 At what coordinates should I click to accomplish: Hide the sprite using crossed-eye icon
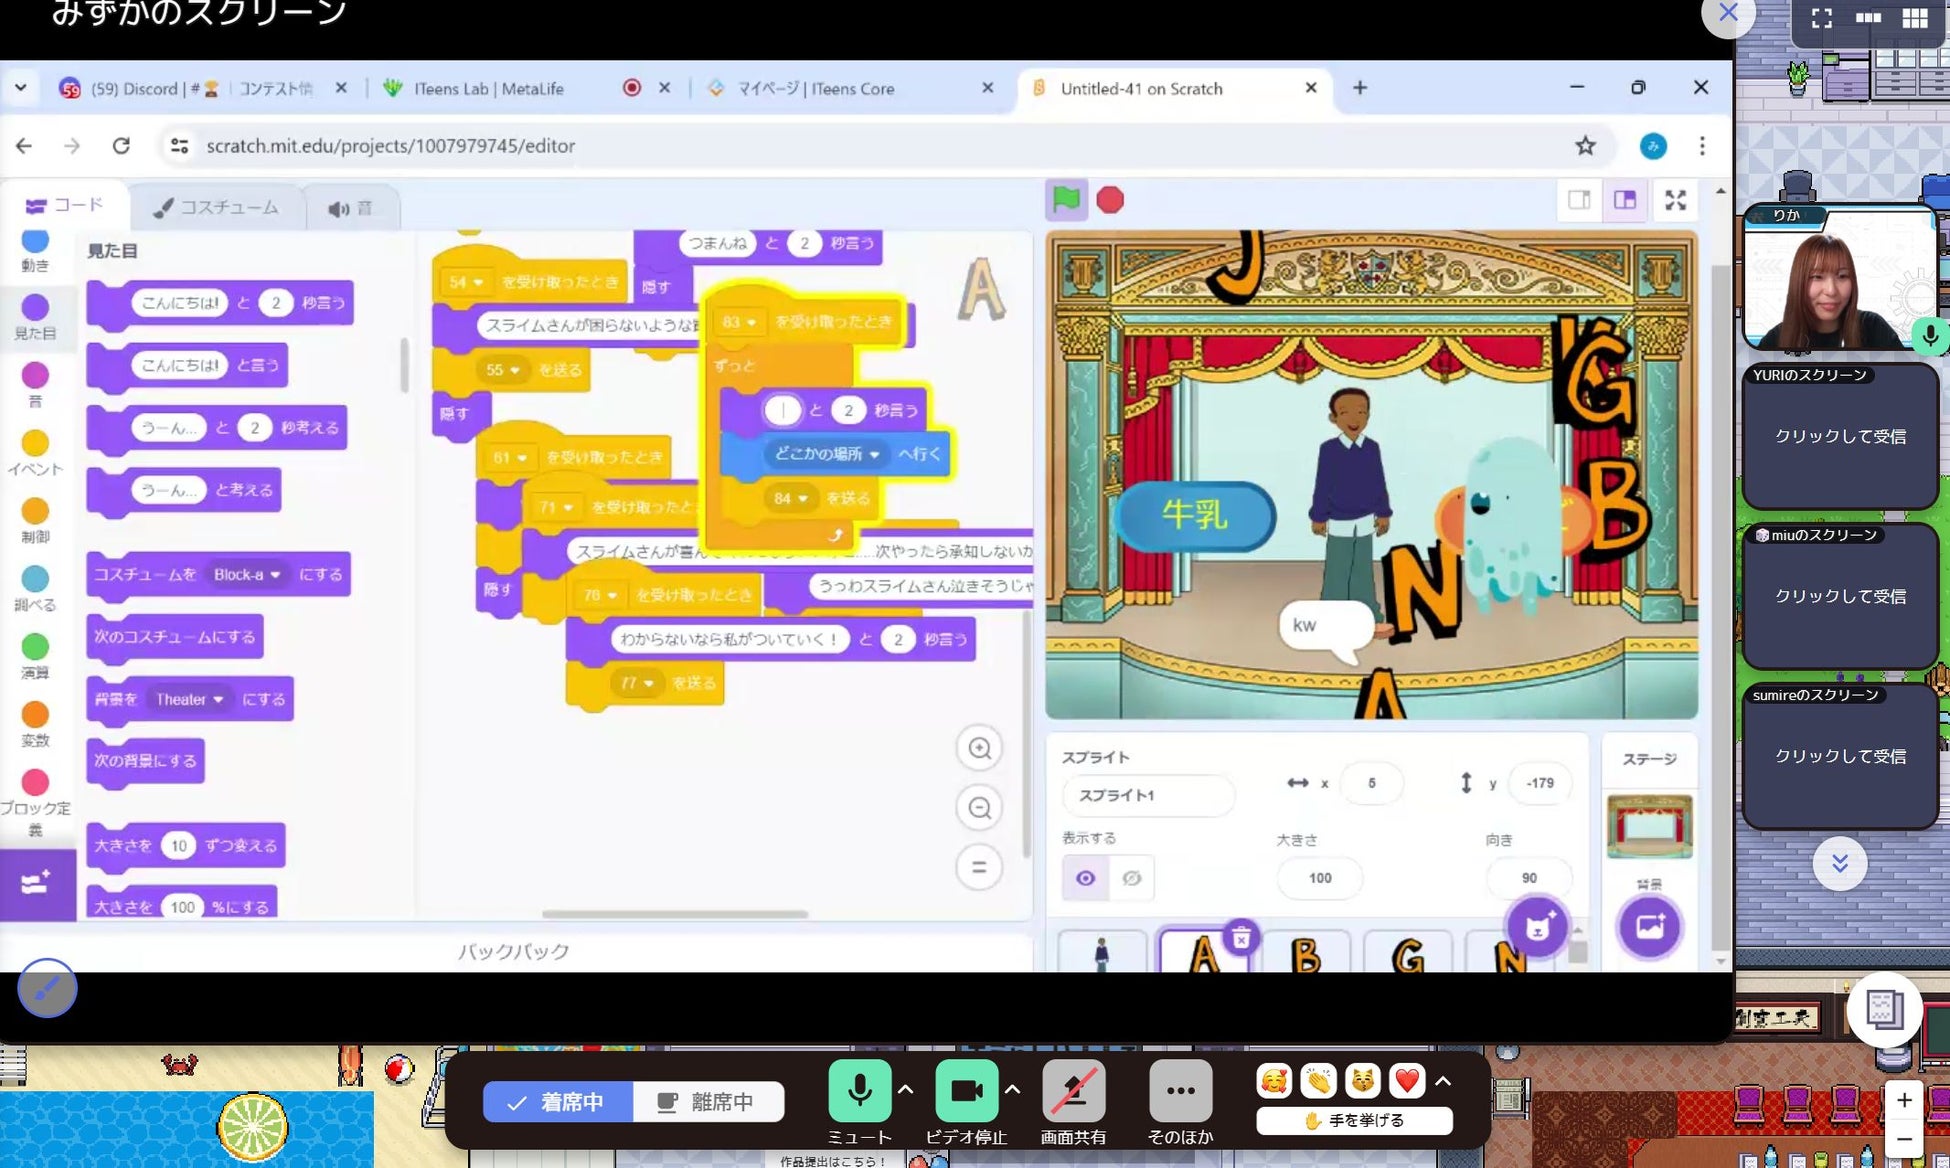[x=1132, y=878]
